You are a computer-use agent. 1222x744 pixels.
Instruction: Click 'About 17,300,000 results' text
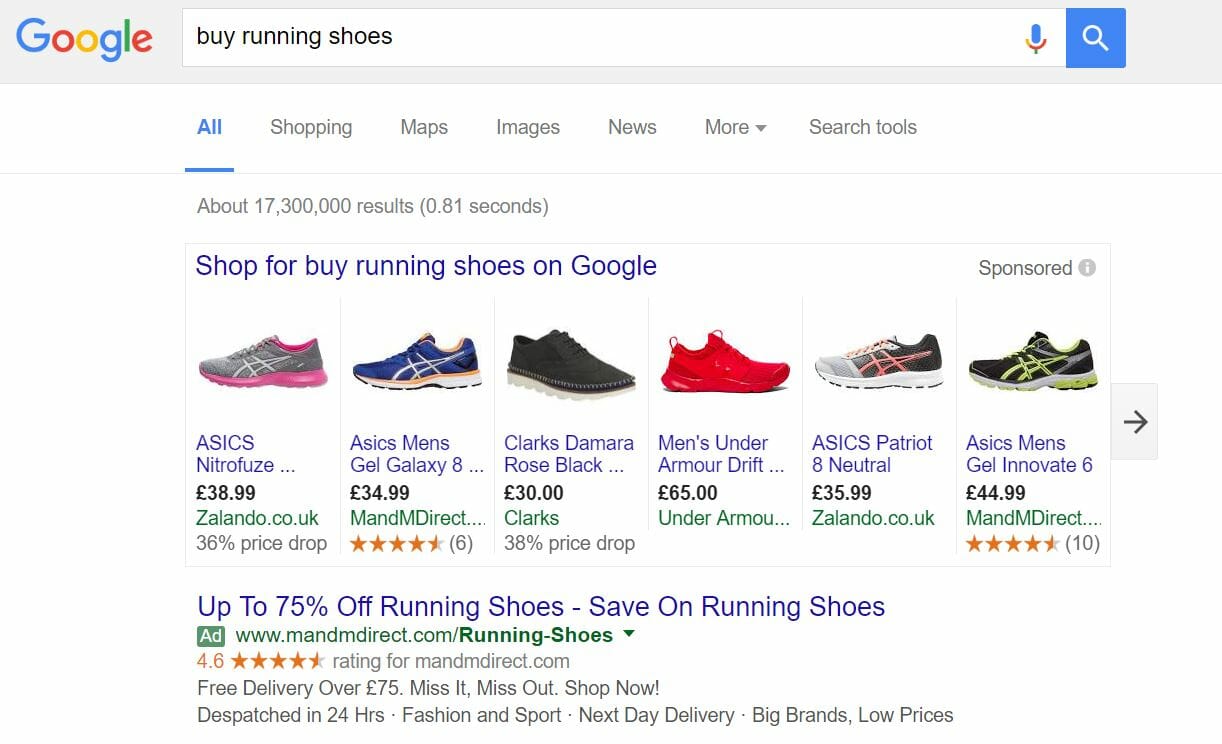tap(373, 206)
